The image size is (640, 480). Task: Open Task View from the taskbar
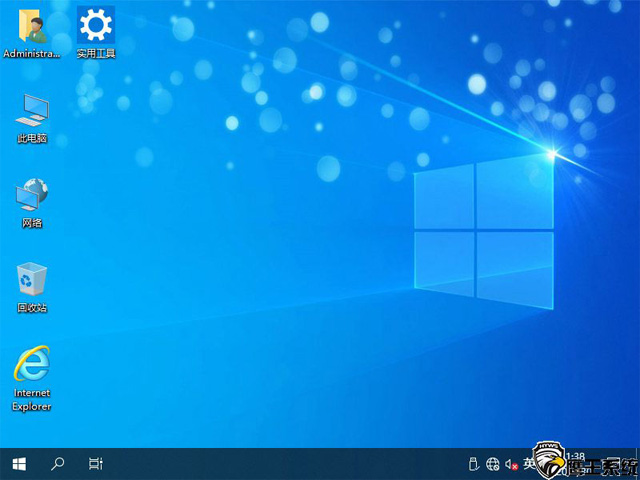point(96,464)
